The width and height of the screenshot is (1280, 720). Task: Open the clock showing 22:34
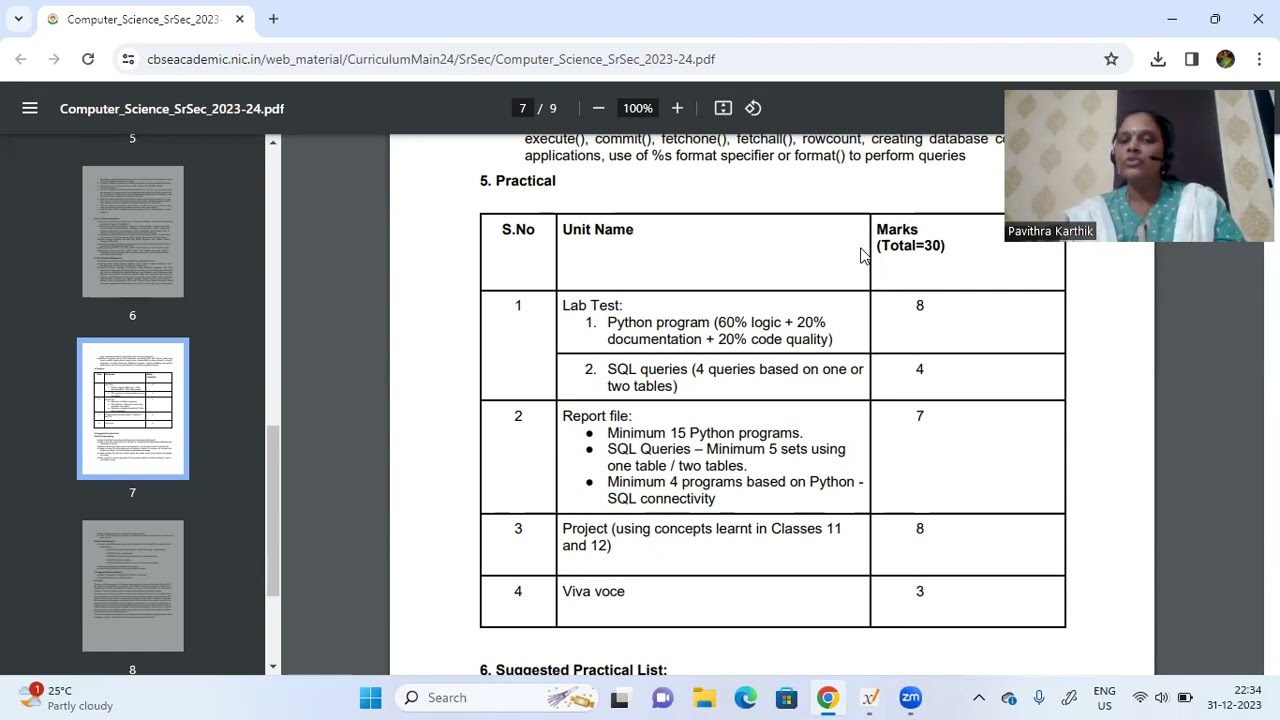coord(1234,697)
